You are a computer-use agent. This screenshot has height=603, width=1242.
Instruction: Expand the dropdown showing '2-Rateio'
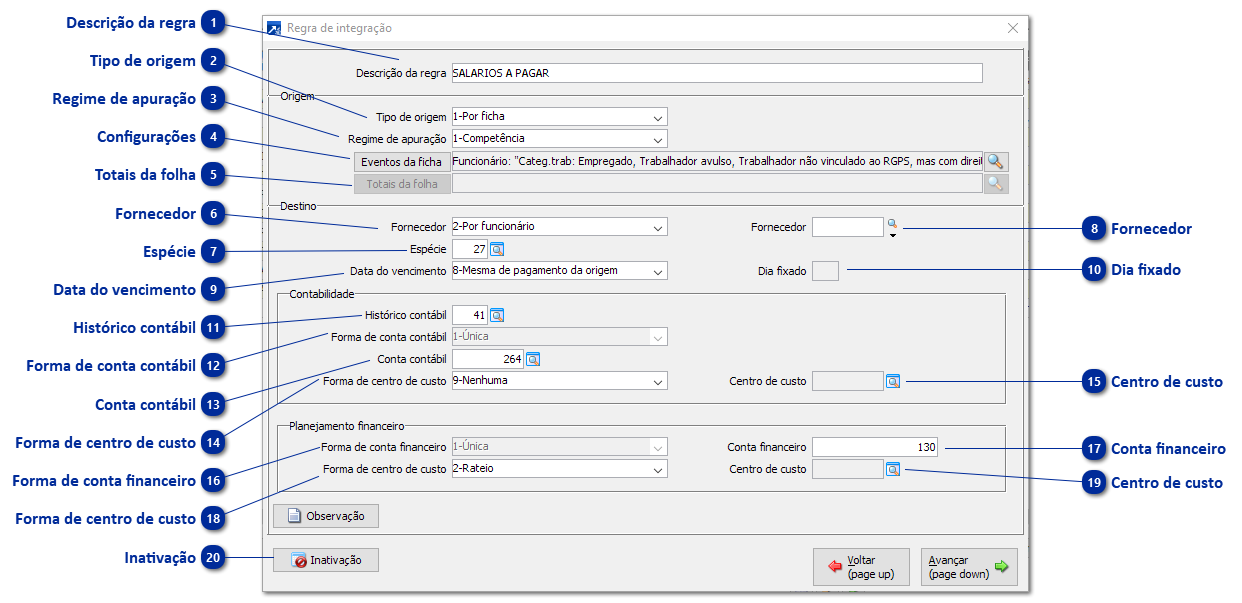[657, 470]
